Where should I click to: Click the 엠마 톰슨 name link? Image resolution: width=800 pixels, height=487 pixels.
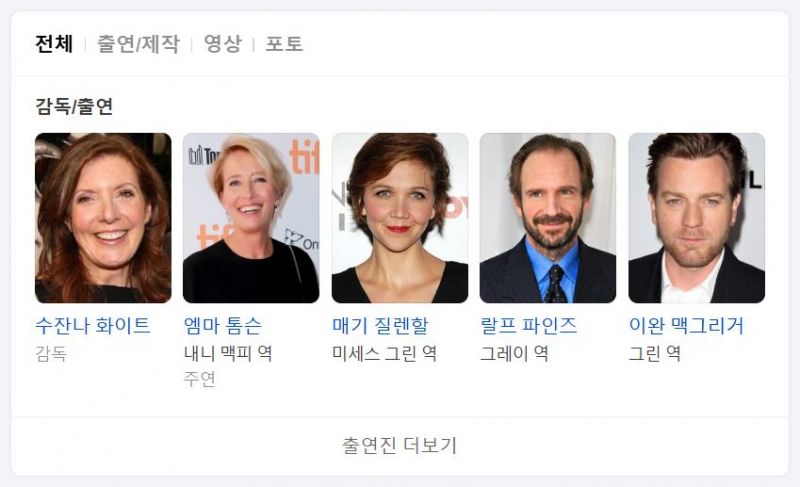[x=222, y=326]
